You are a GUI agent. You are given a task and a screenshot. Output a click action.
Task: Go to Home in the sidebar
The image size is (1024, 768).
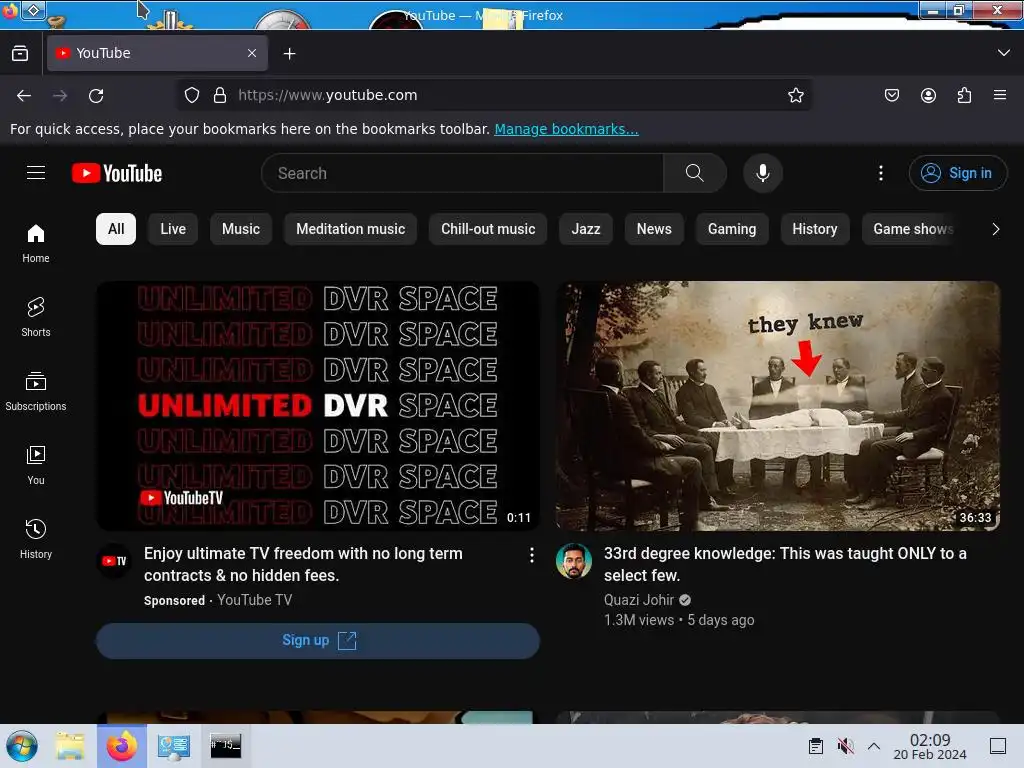[36, 243]
